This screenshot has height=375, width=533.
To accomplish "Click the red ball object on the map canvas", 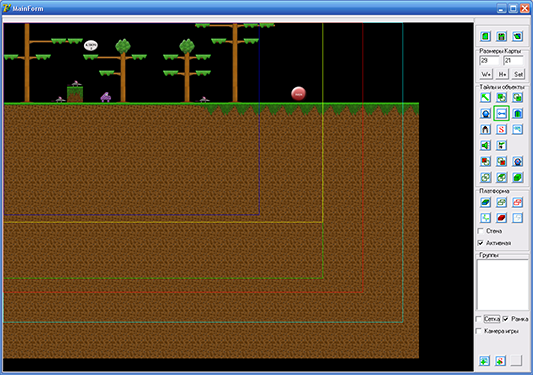I will 298,93.
